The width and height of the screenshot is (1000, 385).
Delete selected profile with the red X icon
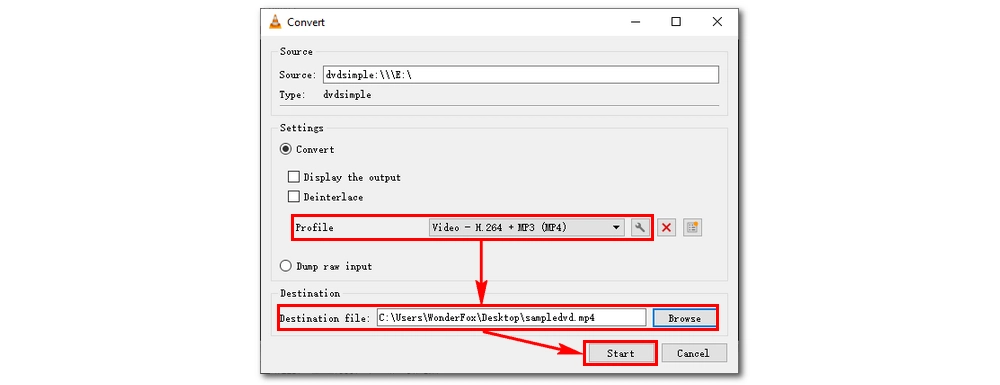tap(666, 228)
